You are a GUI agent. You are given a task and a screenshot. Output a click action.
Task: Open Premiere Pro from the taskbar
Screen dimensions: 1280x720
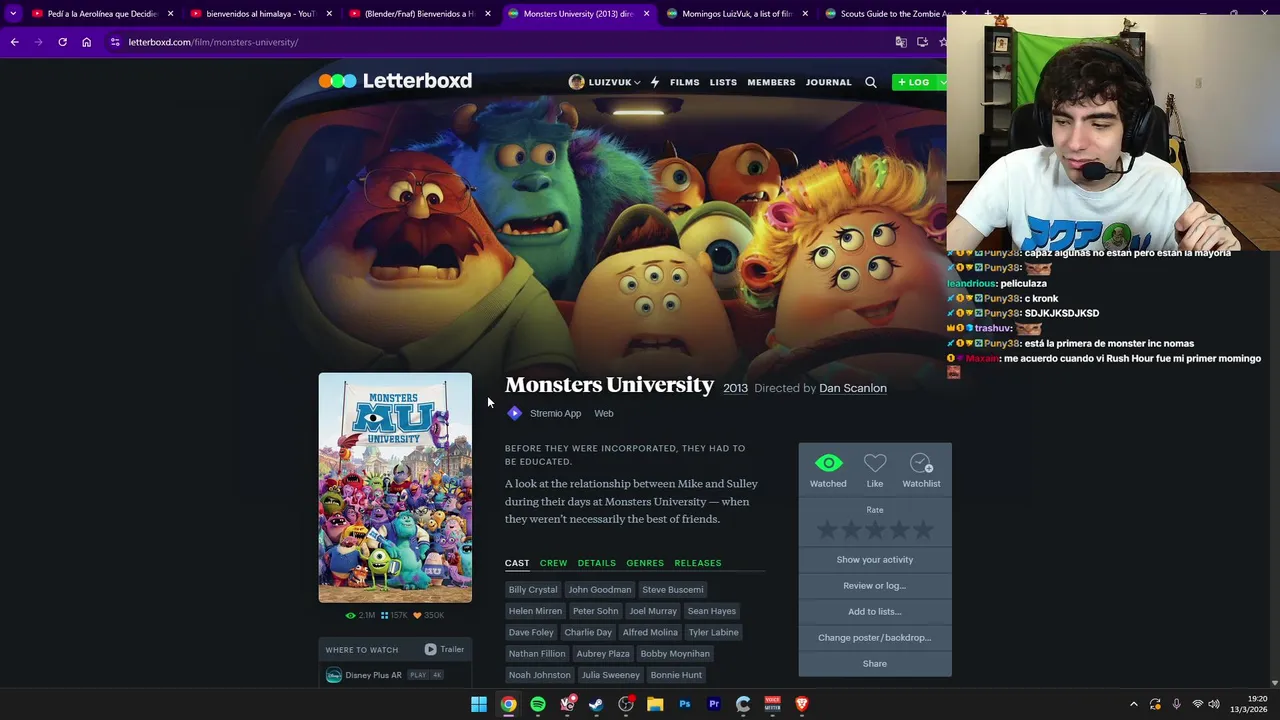[x=714, y=704]
